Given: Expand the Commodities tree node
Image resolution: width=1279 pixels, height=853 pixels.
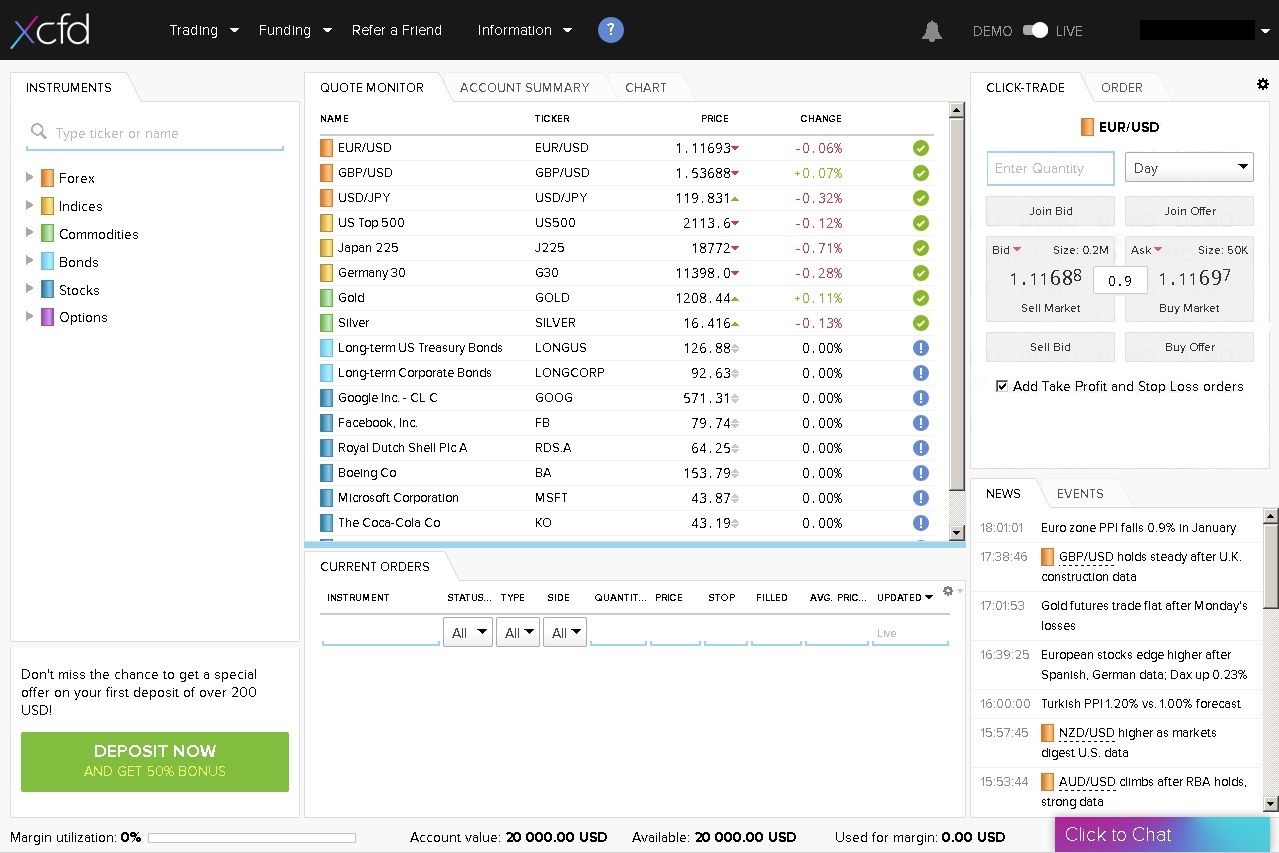Looking at the screenshot, I should coord(30,234).
